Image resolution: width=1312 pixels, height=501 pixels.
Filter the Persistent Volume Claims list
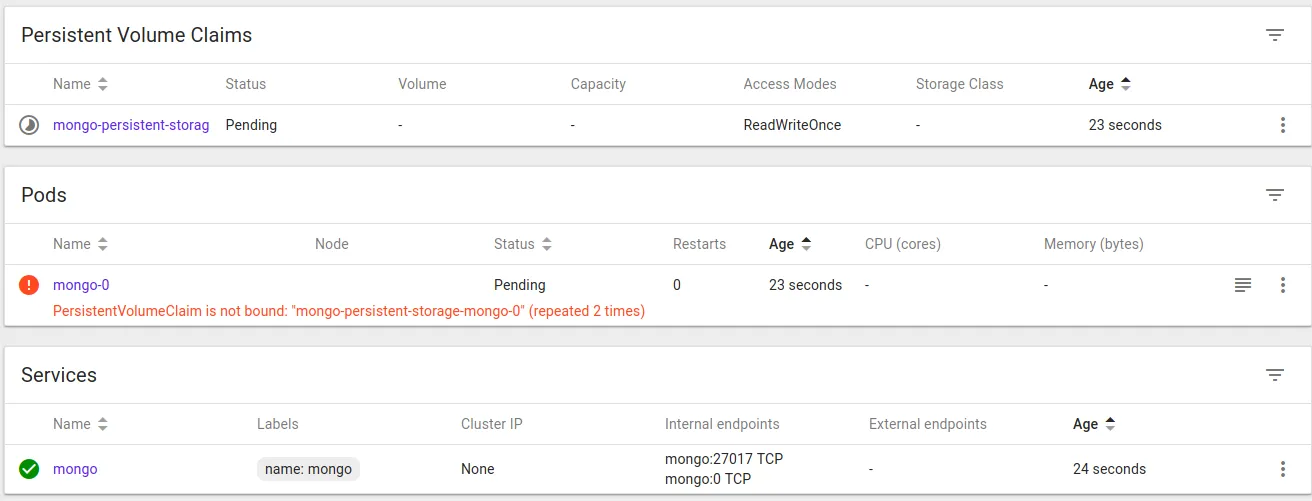coord(1274,35)
